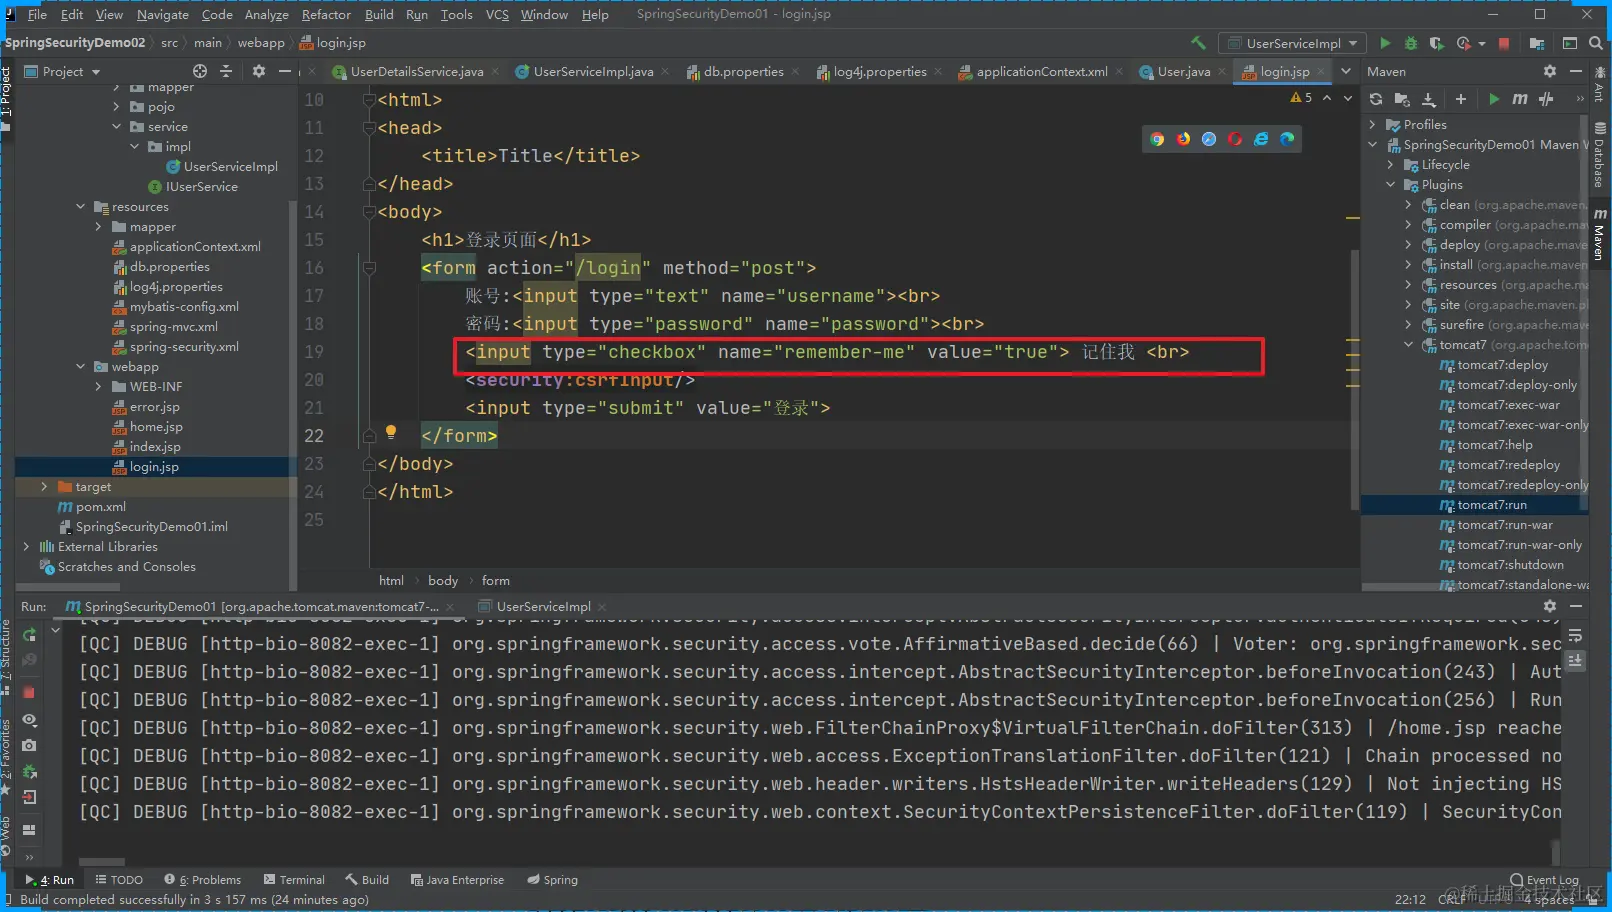Open the Refactor menu
The width and height of the screenshot is (1612, 912).
point(326,15)
